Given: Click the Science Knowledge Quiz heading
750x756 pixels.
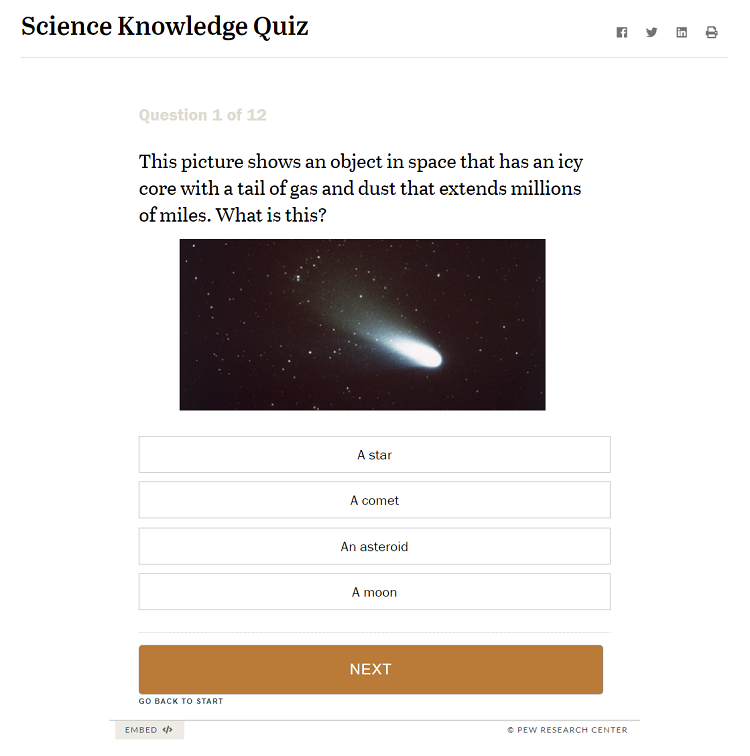Looking at the screenshot, I should pyautogui.click(x=165, y=27).
